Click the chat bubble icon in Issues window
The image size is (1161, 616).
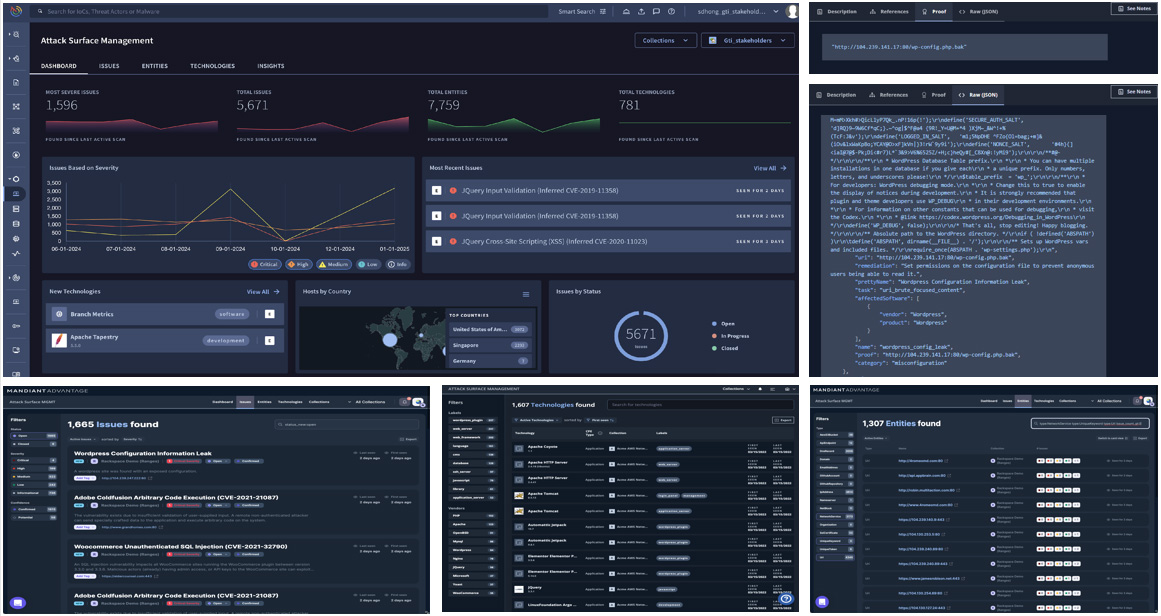coord(18,603)
